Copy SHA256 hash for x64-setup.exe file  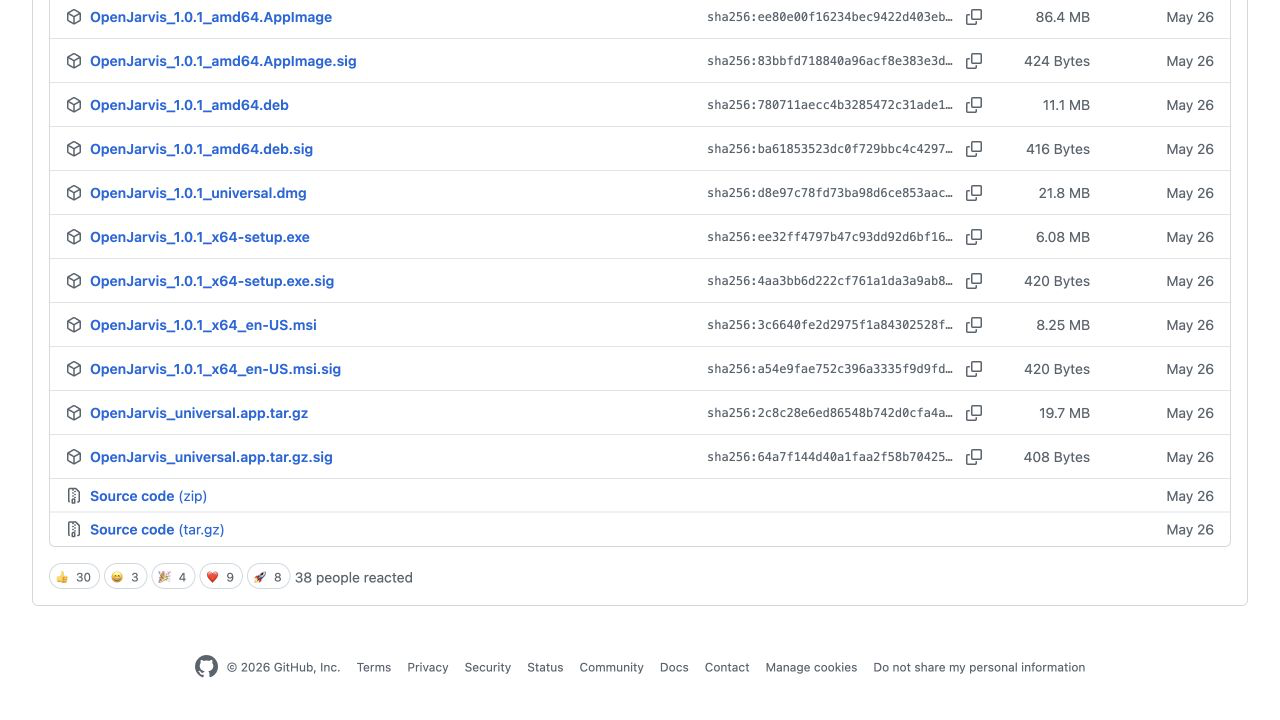point(974,237)
